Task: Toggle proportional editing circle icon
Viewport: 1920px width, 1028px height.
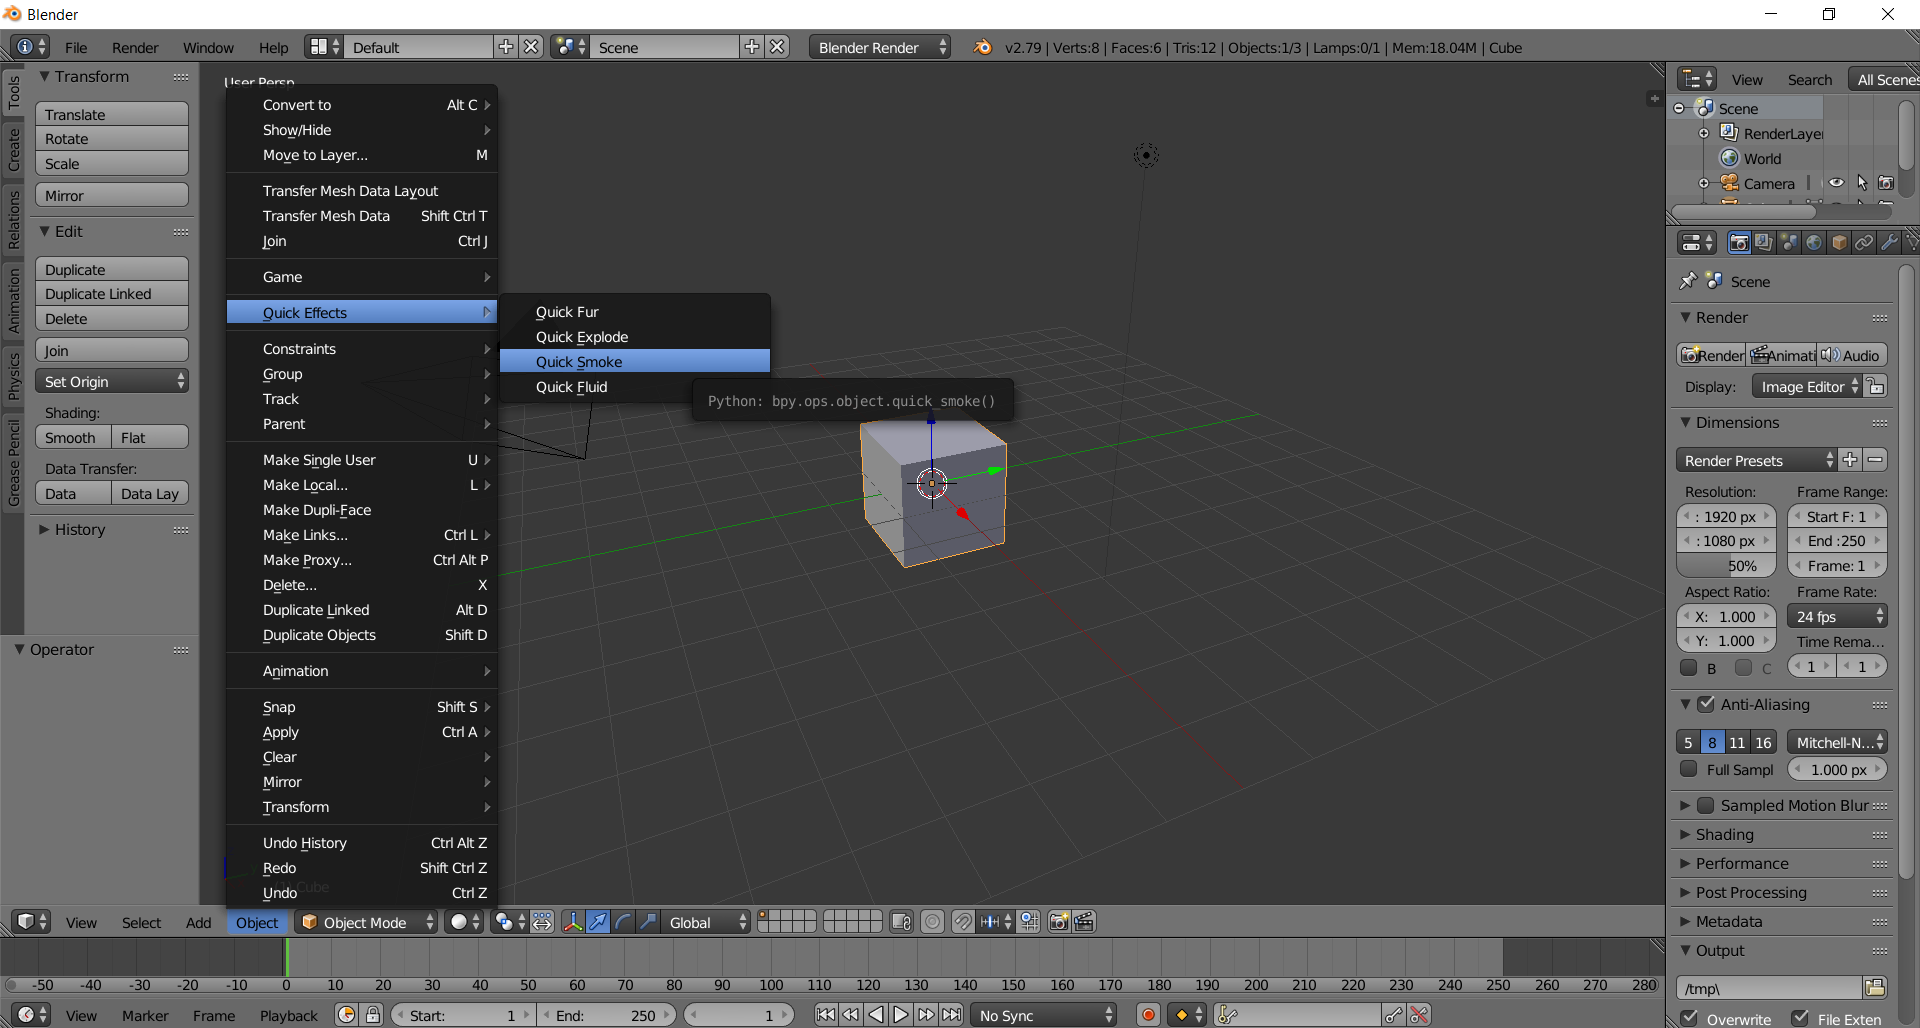Action: [932, 922]
